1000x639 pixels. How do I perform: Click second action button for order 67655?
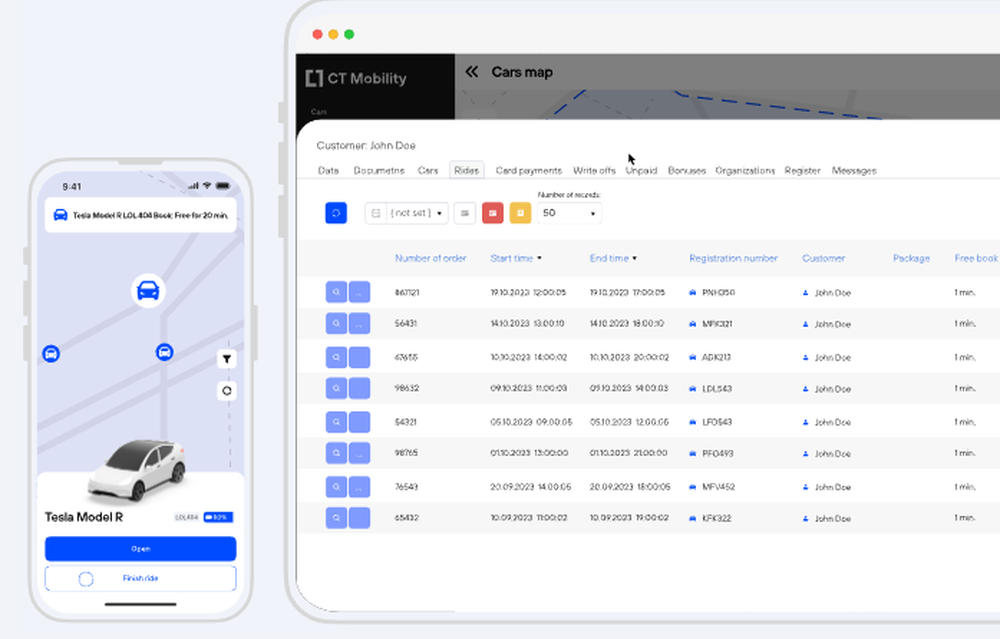coord(359,357)
